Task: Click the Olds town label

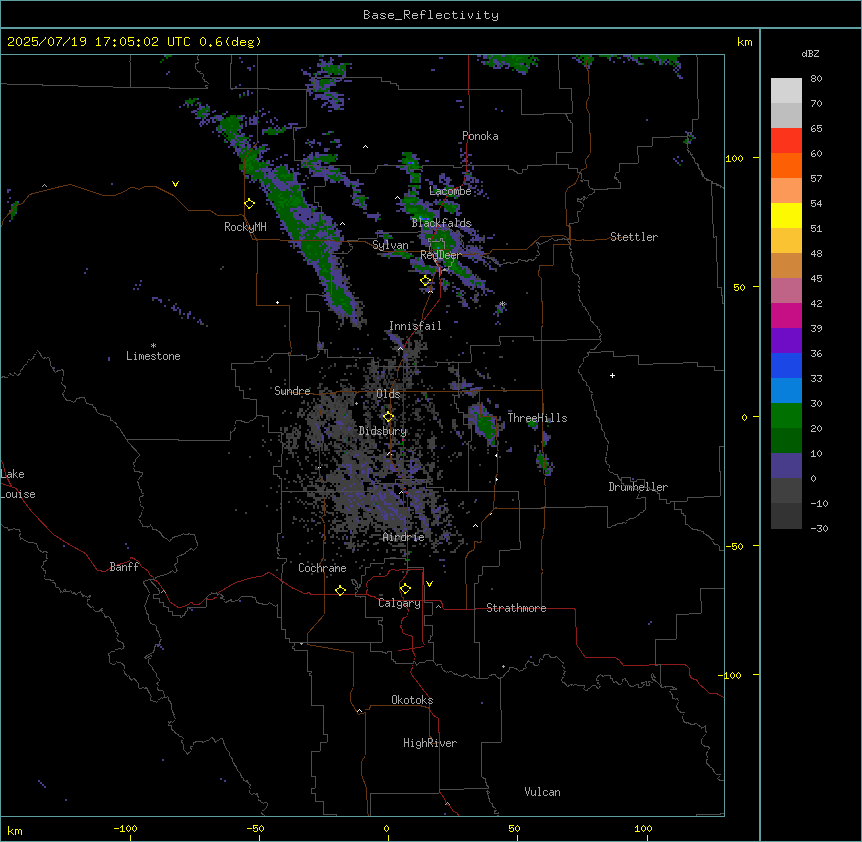Action: click(388, 394)
